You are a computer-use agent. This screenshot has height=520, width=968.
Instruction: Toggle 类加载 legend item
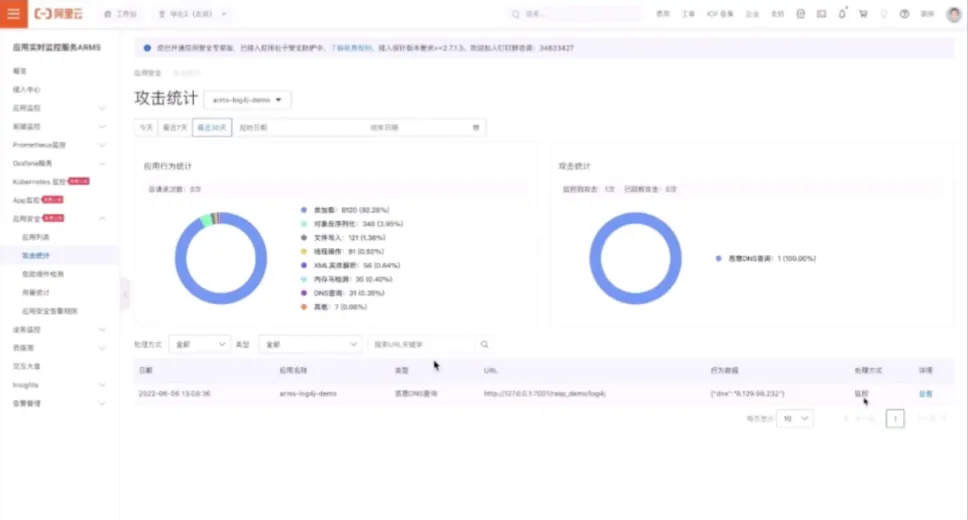click(346, 210)
